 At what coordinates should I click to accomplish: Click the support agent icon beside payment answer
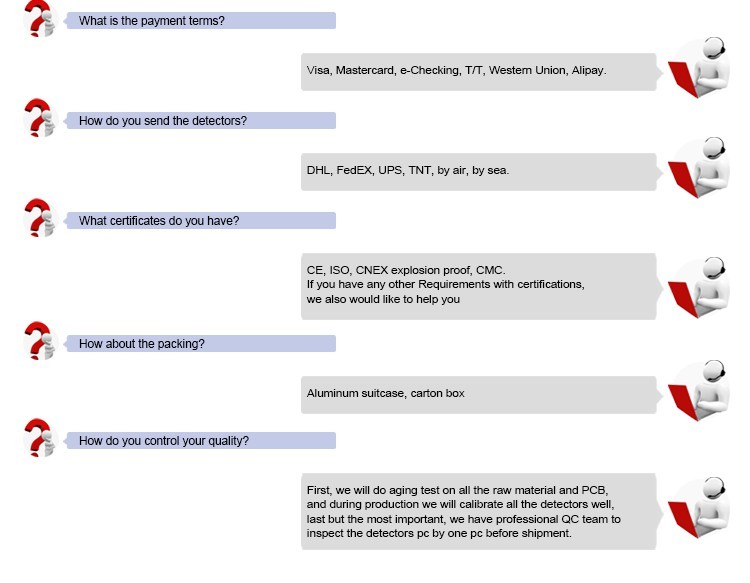tap(699, 67)
